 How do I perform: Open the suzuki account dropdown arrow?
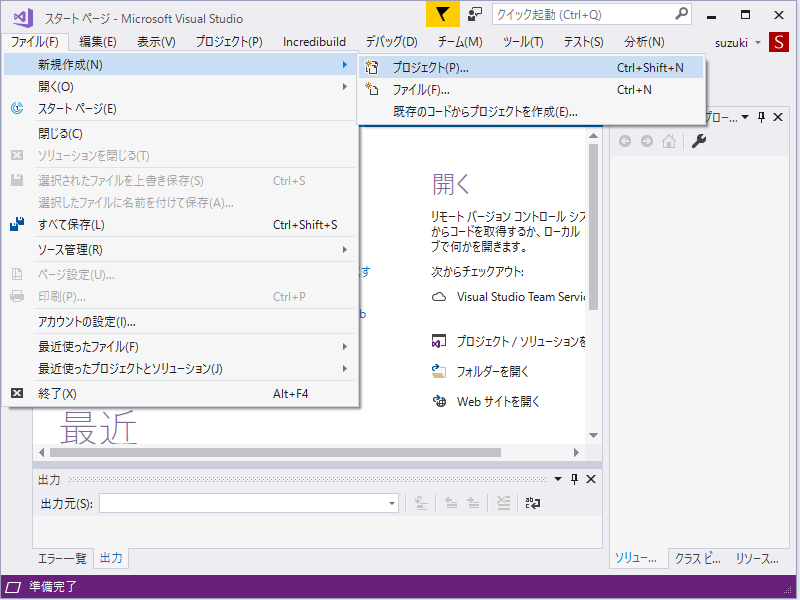pos(757,42)
